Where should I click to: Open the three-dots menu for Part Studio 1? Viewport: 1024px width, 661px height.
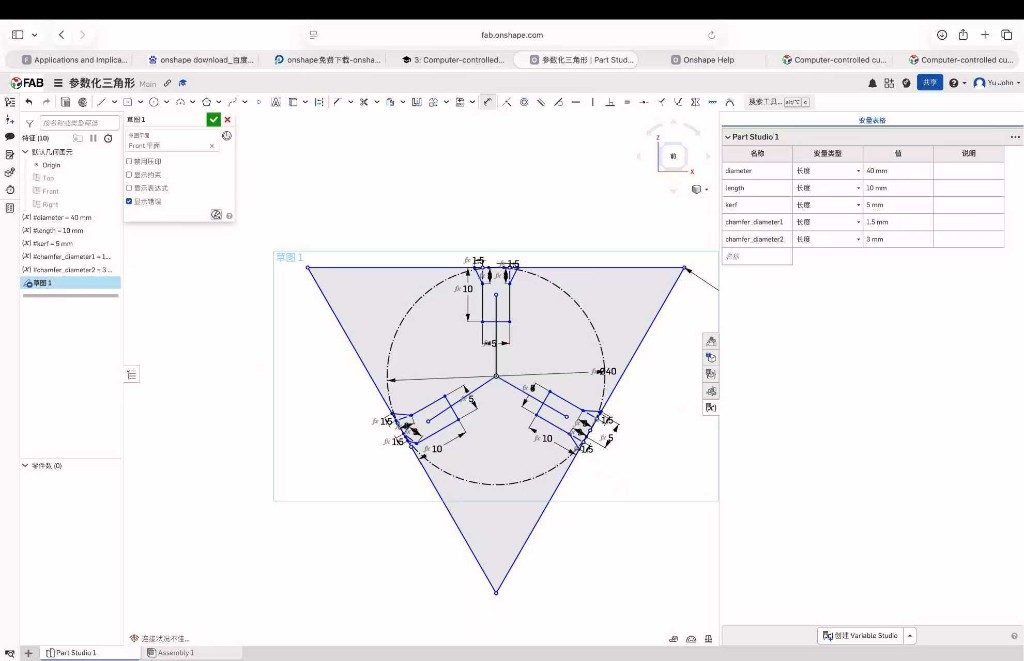tap(1014, 137)
